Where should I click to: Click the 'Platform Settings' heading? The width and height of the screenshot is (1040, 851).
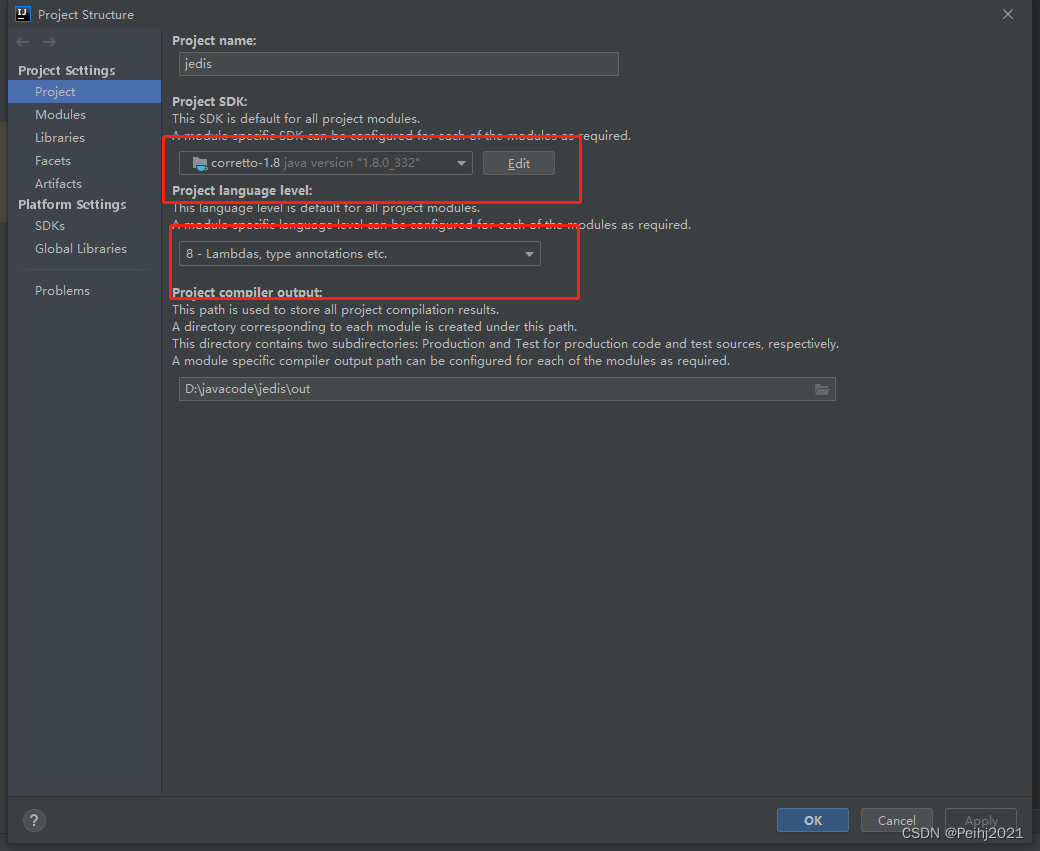(x=72, y=204)
